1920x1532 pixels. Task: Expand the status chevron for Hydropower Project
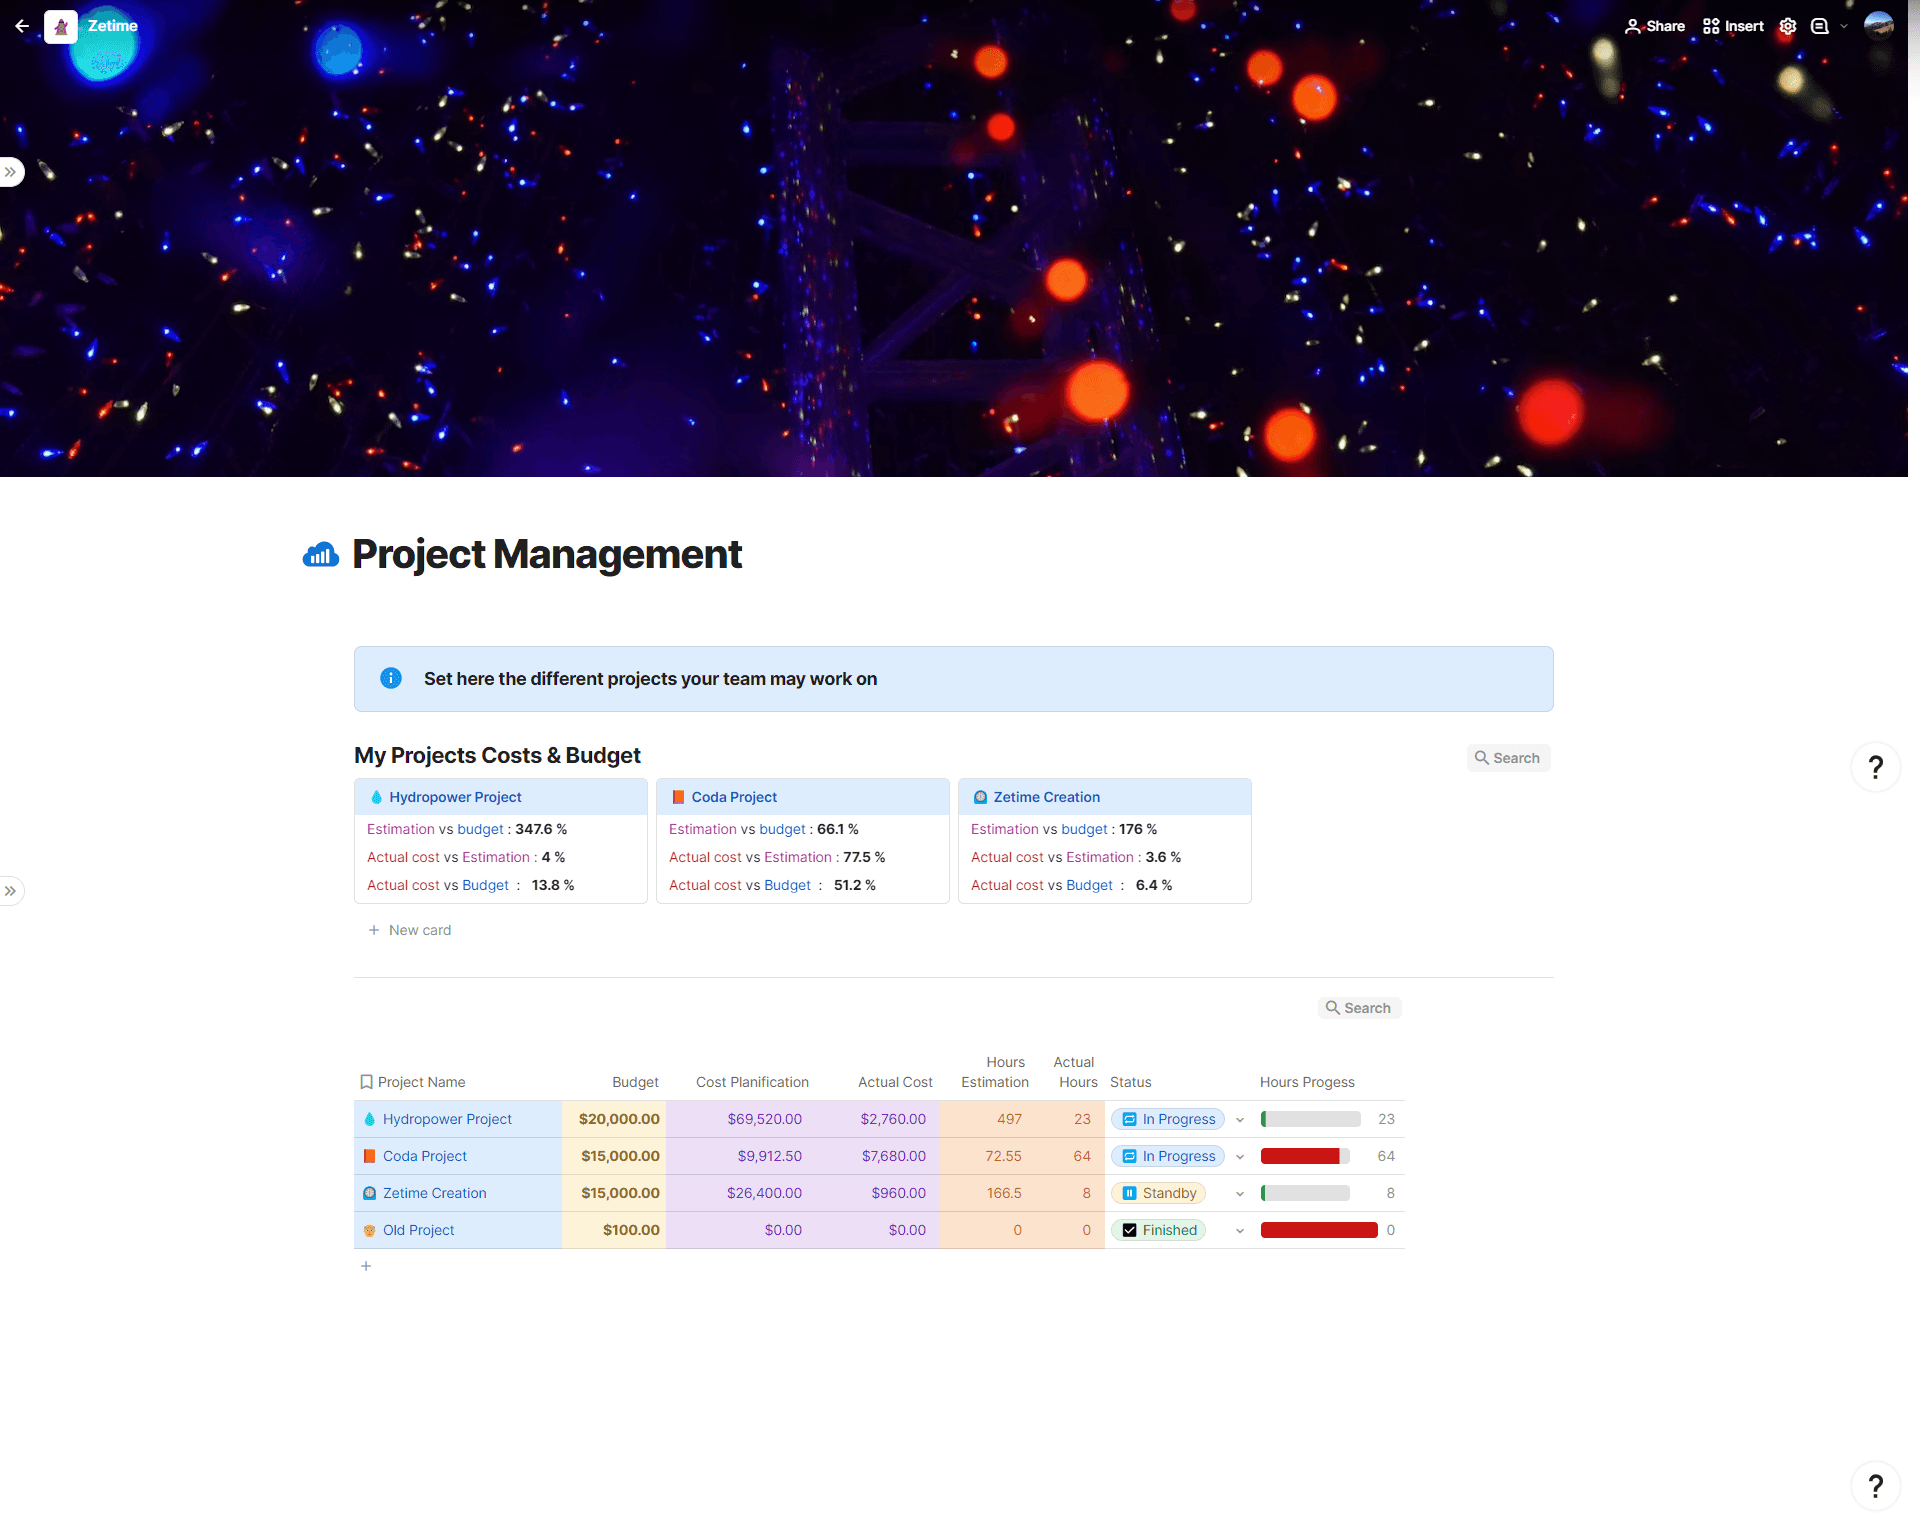click(1240, 1120)
